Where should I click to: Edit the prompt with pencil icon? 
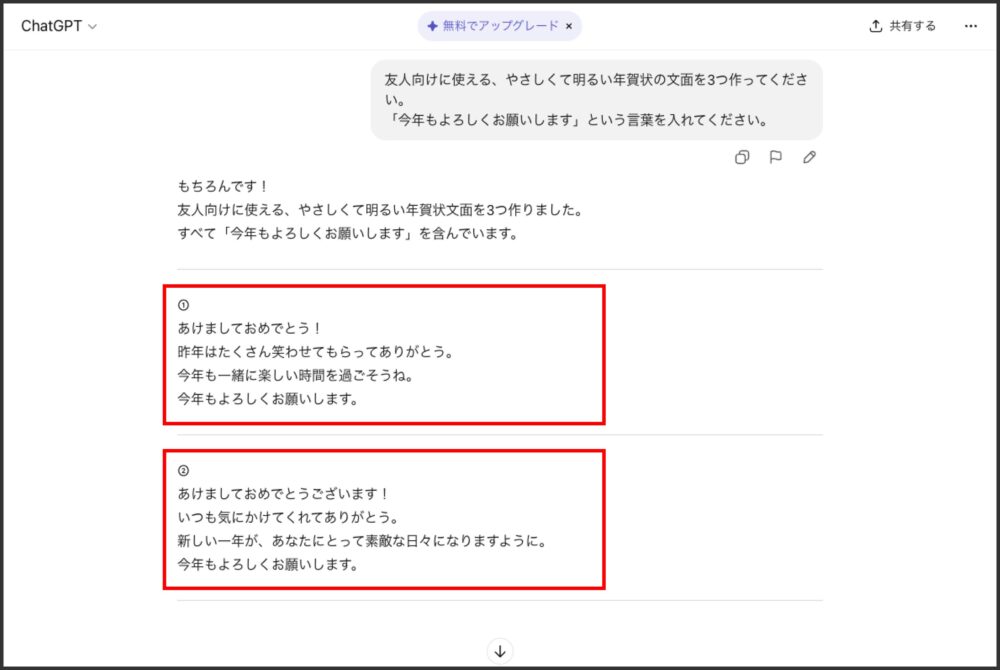(810, 157)
